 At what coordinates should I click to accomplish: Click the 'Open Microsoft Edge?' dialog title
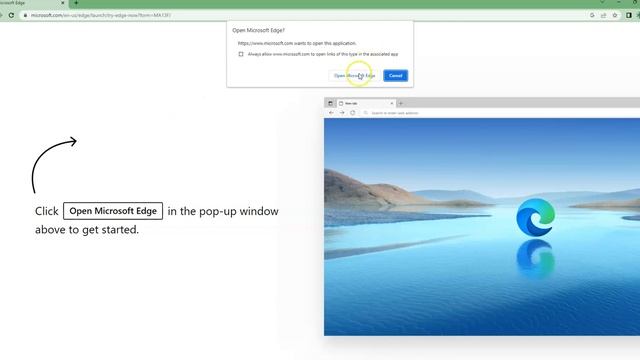pyautogui.click(x=258, y=30)
